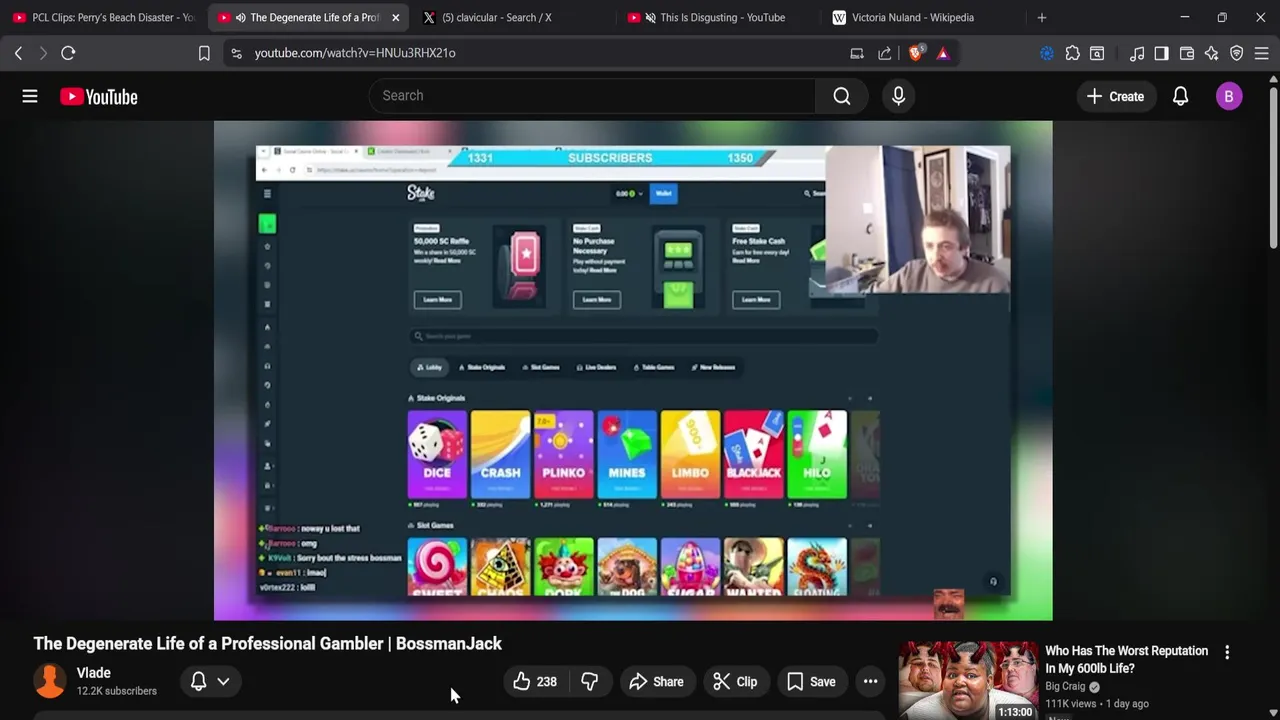Like the video with thumbs up
The image size is (1280, 720).
click(534, 682)
